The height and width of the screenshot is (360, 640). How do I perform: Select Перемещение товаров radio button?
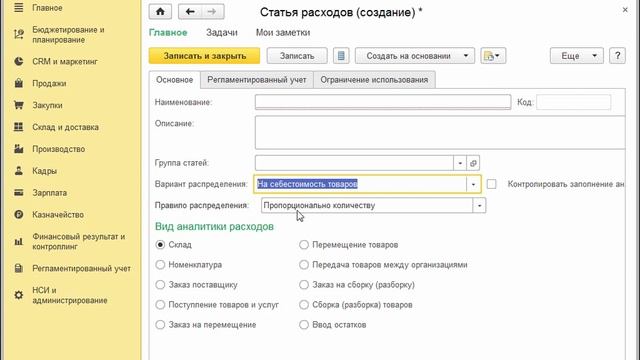tap(304, 244)
